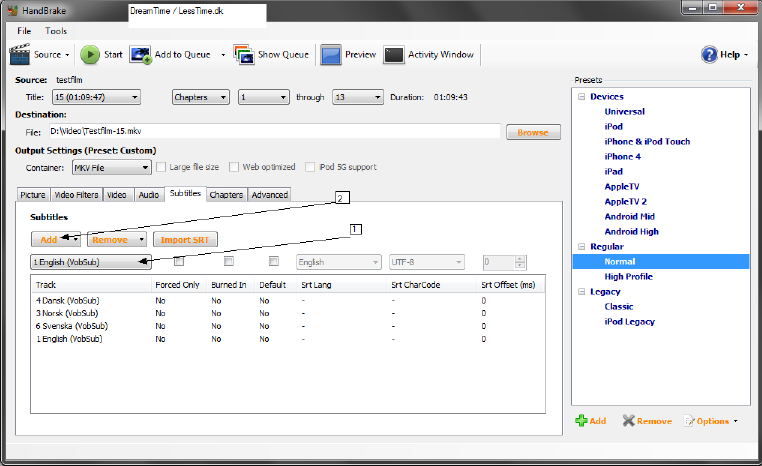Click the blue Help question mark icon
This screenshot has height=466, width=762.
tap(709, 54)
